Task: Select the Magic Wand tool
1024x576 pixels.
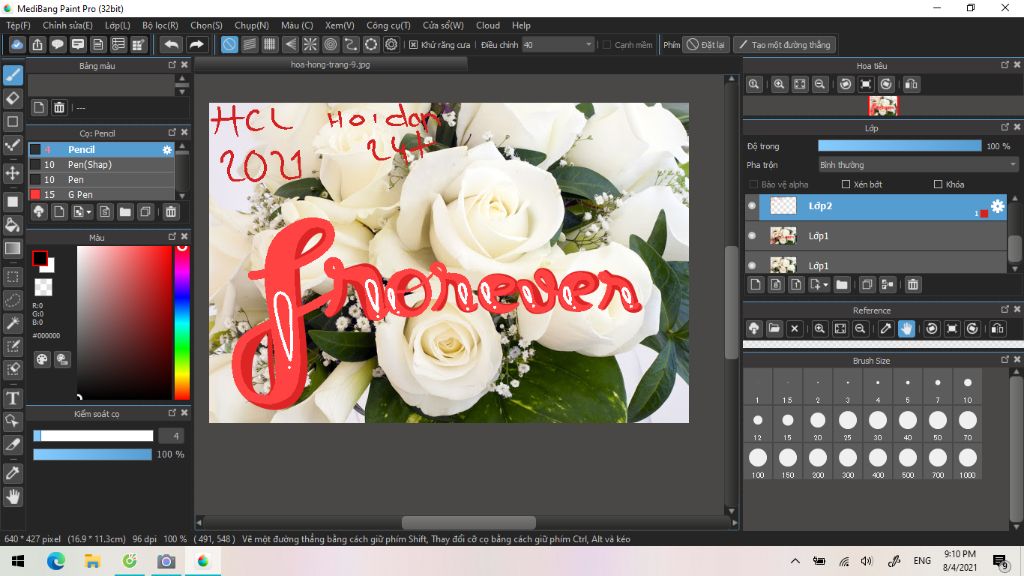Action: pyautogui.click(x=12, y=323)
